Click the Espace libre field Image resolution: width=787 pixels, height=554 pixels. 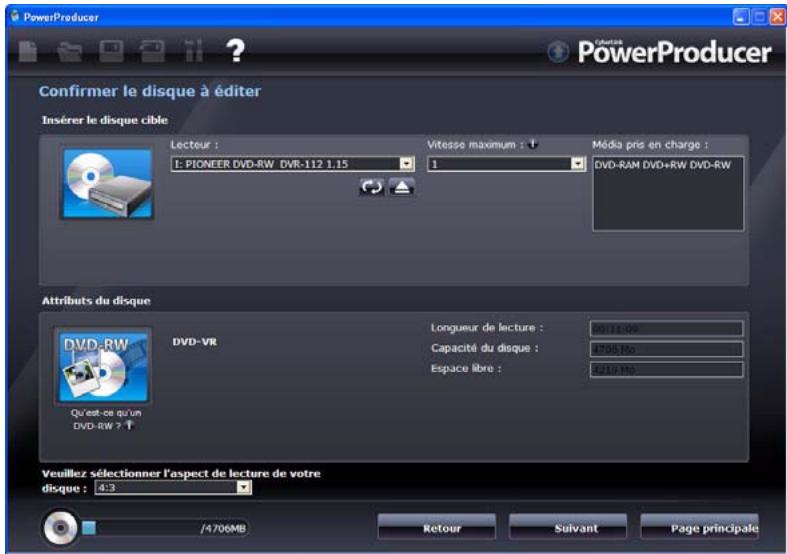[667, 370]
